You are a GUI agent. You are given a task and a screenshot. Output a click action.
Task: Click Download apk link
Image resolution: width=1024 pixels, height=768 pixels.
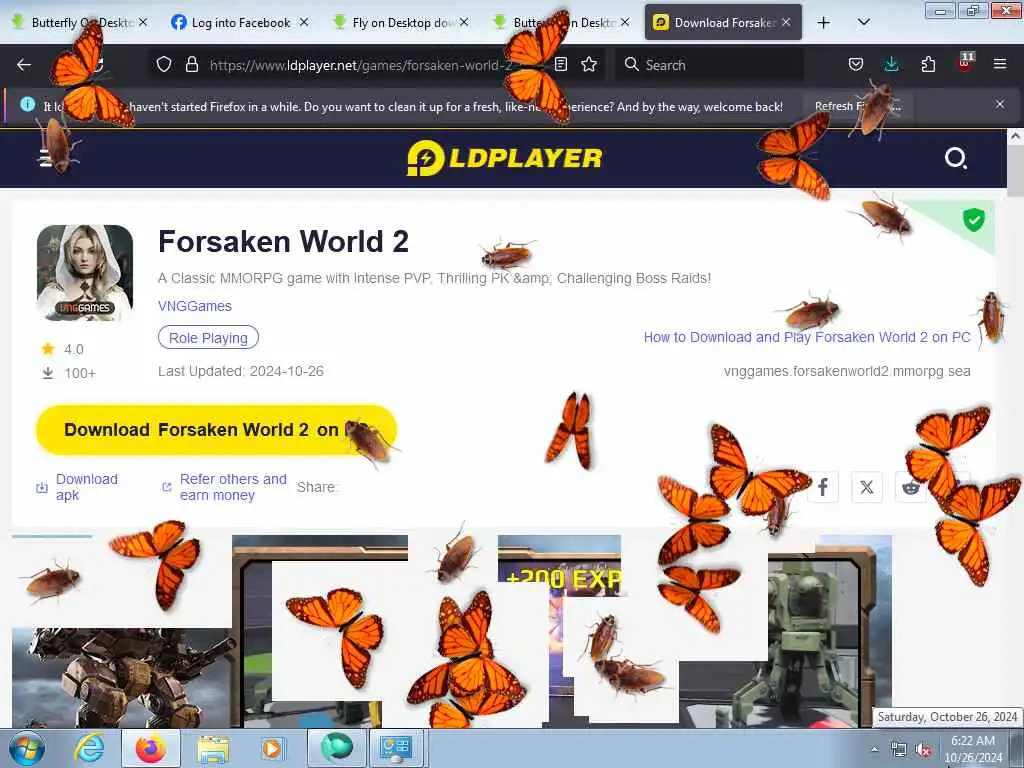[x=77, y=487]
